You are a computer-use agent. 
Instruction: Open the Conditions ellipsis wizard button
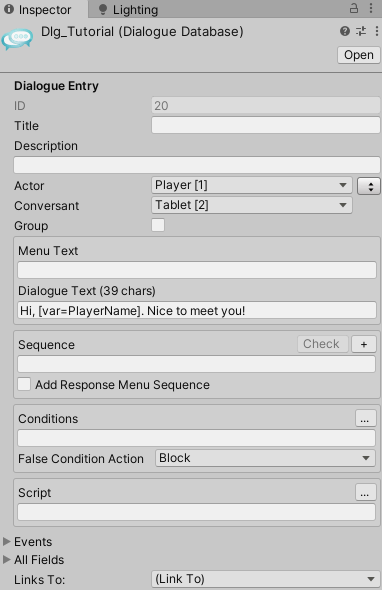365,418
